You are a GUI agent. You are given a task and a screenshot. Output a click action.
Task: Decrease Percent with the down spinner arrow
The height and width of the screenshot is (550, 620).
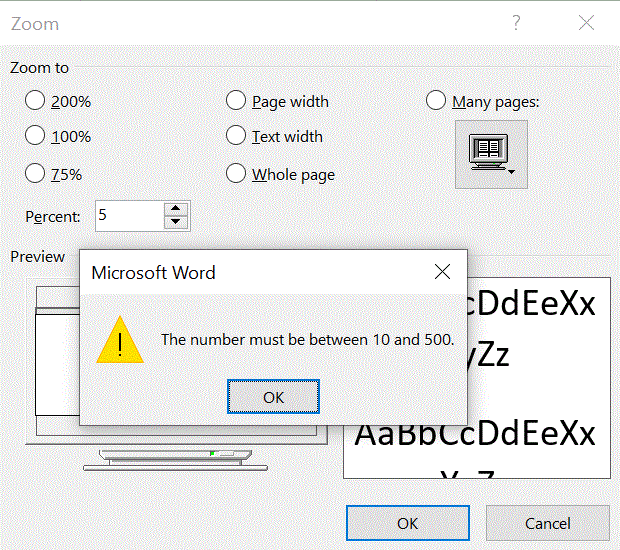pos(176,222)
